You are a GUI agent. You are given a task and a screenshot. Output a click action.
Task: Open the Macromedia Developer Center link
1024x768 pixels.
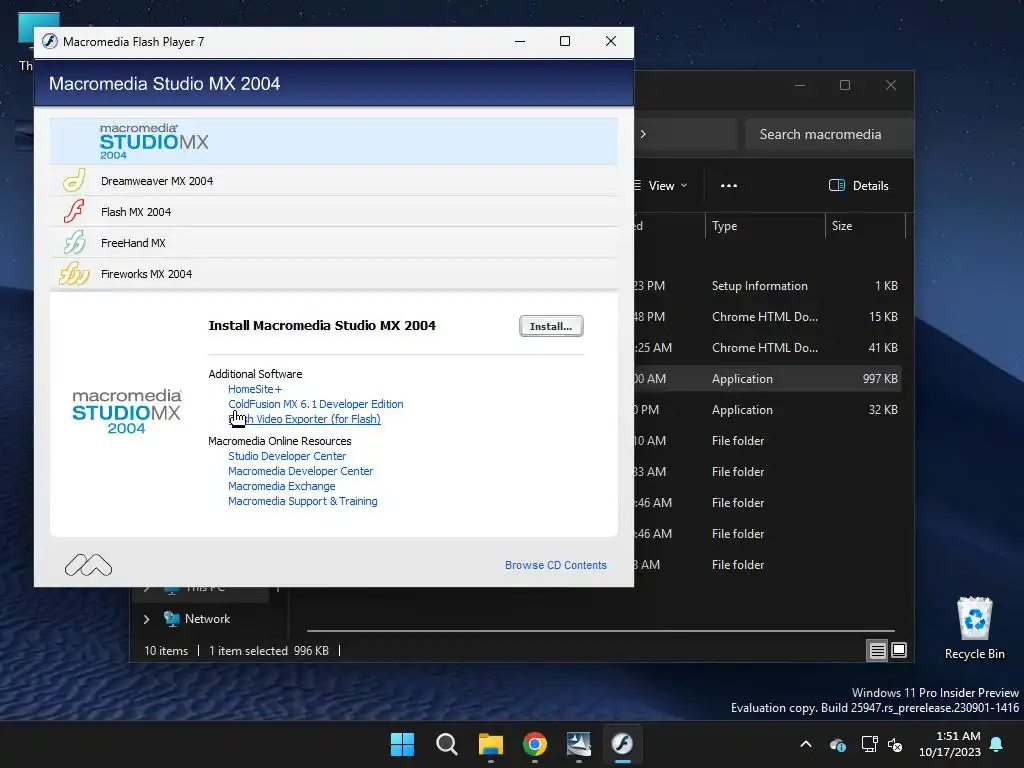[300, 471]
